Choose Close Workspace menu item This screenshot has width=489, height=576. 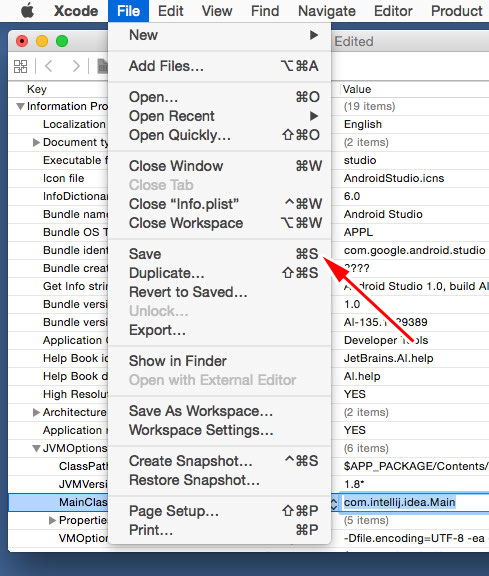pos(220,223)
